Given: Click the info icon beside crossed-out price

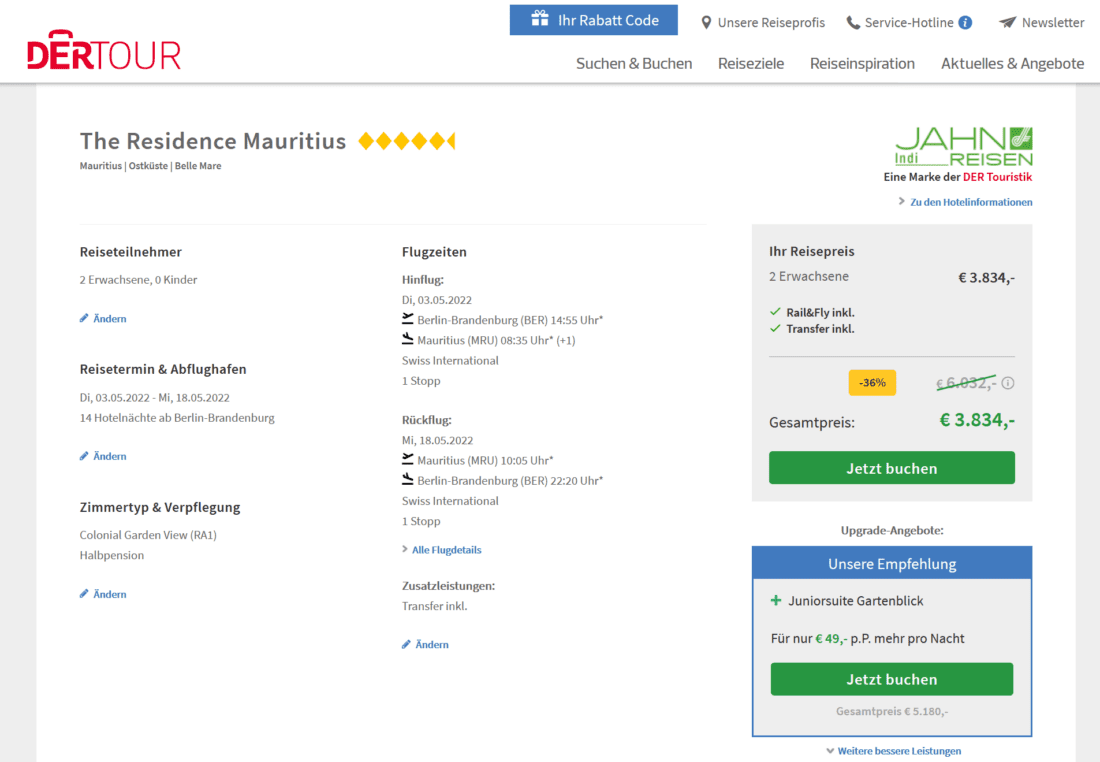Looking at the screenshot, I should [x=1008, y=383].
